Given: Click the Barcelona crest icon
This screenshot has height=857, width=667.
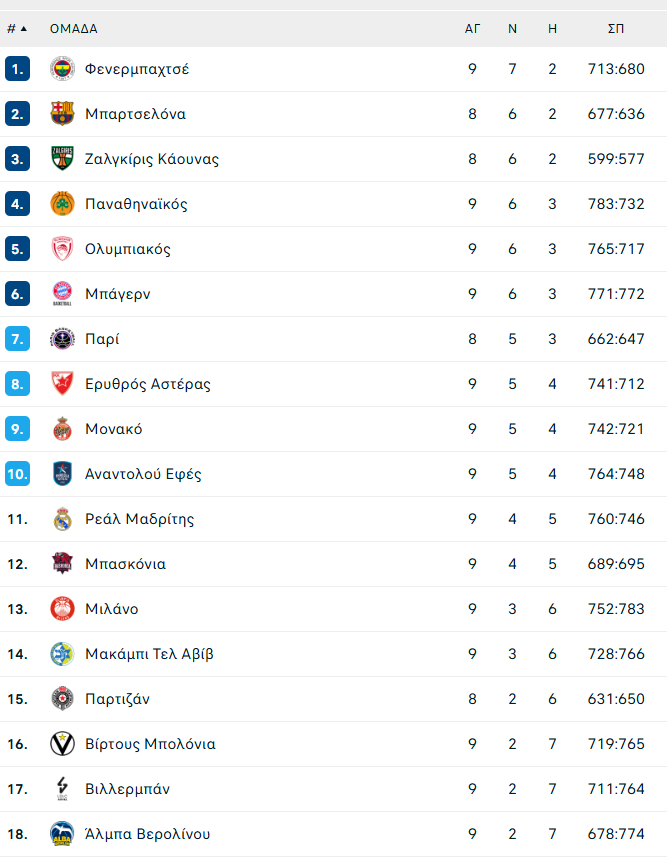Looking at the screenshot, I should point(62,114).
